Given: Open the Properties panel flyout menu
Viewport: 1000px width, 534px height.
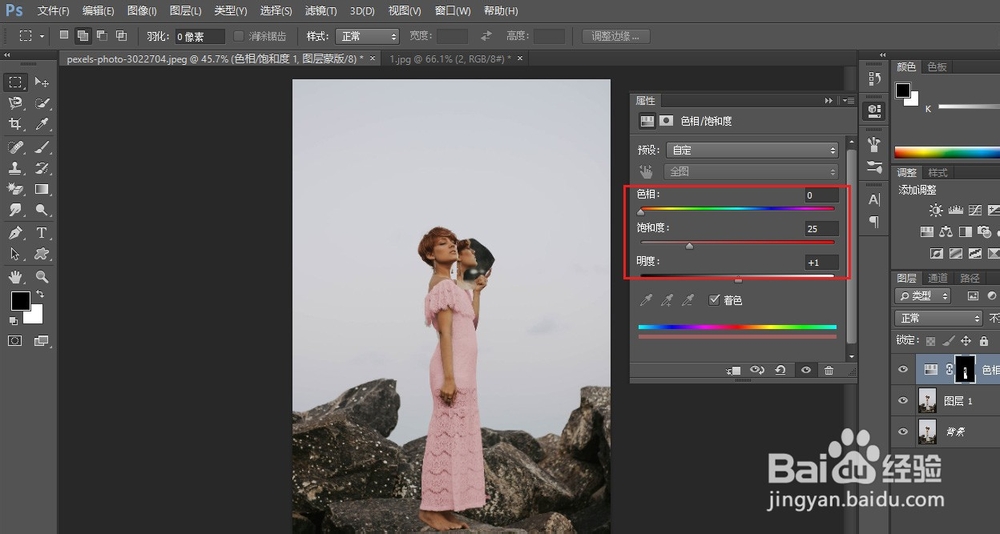Looking at the screenshot, I should 848,101.
